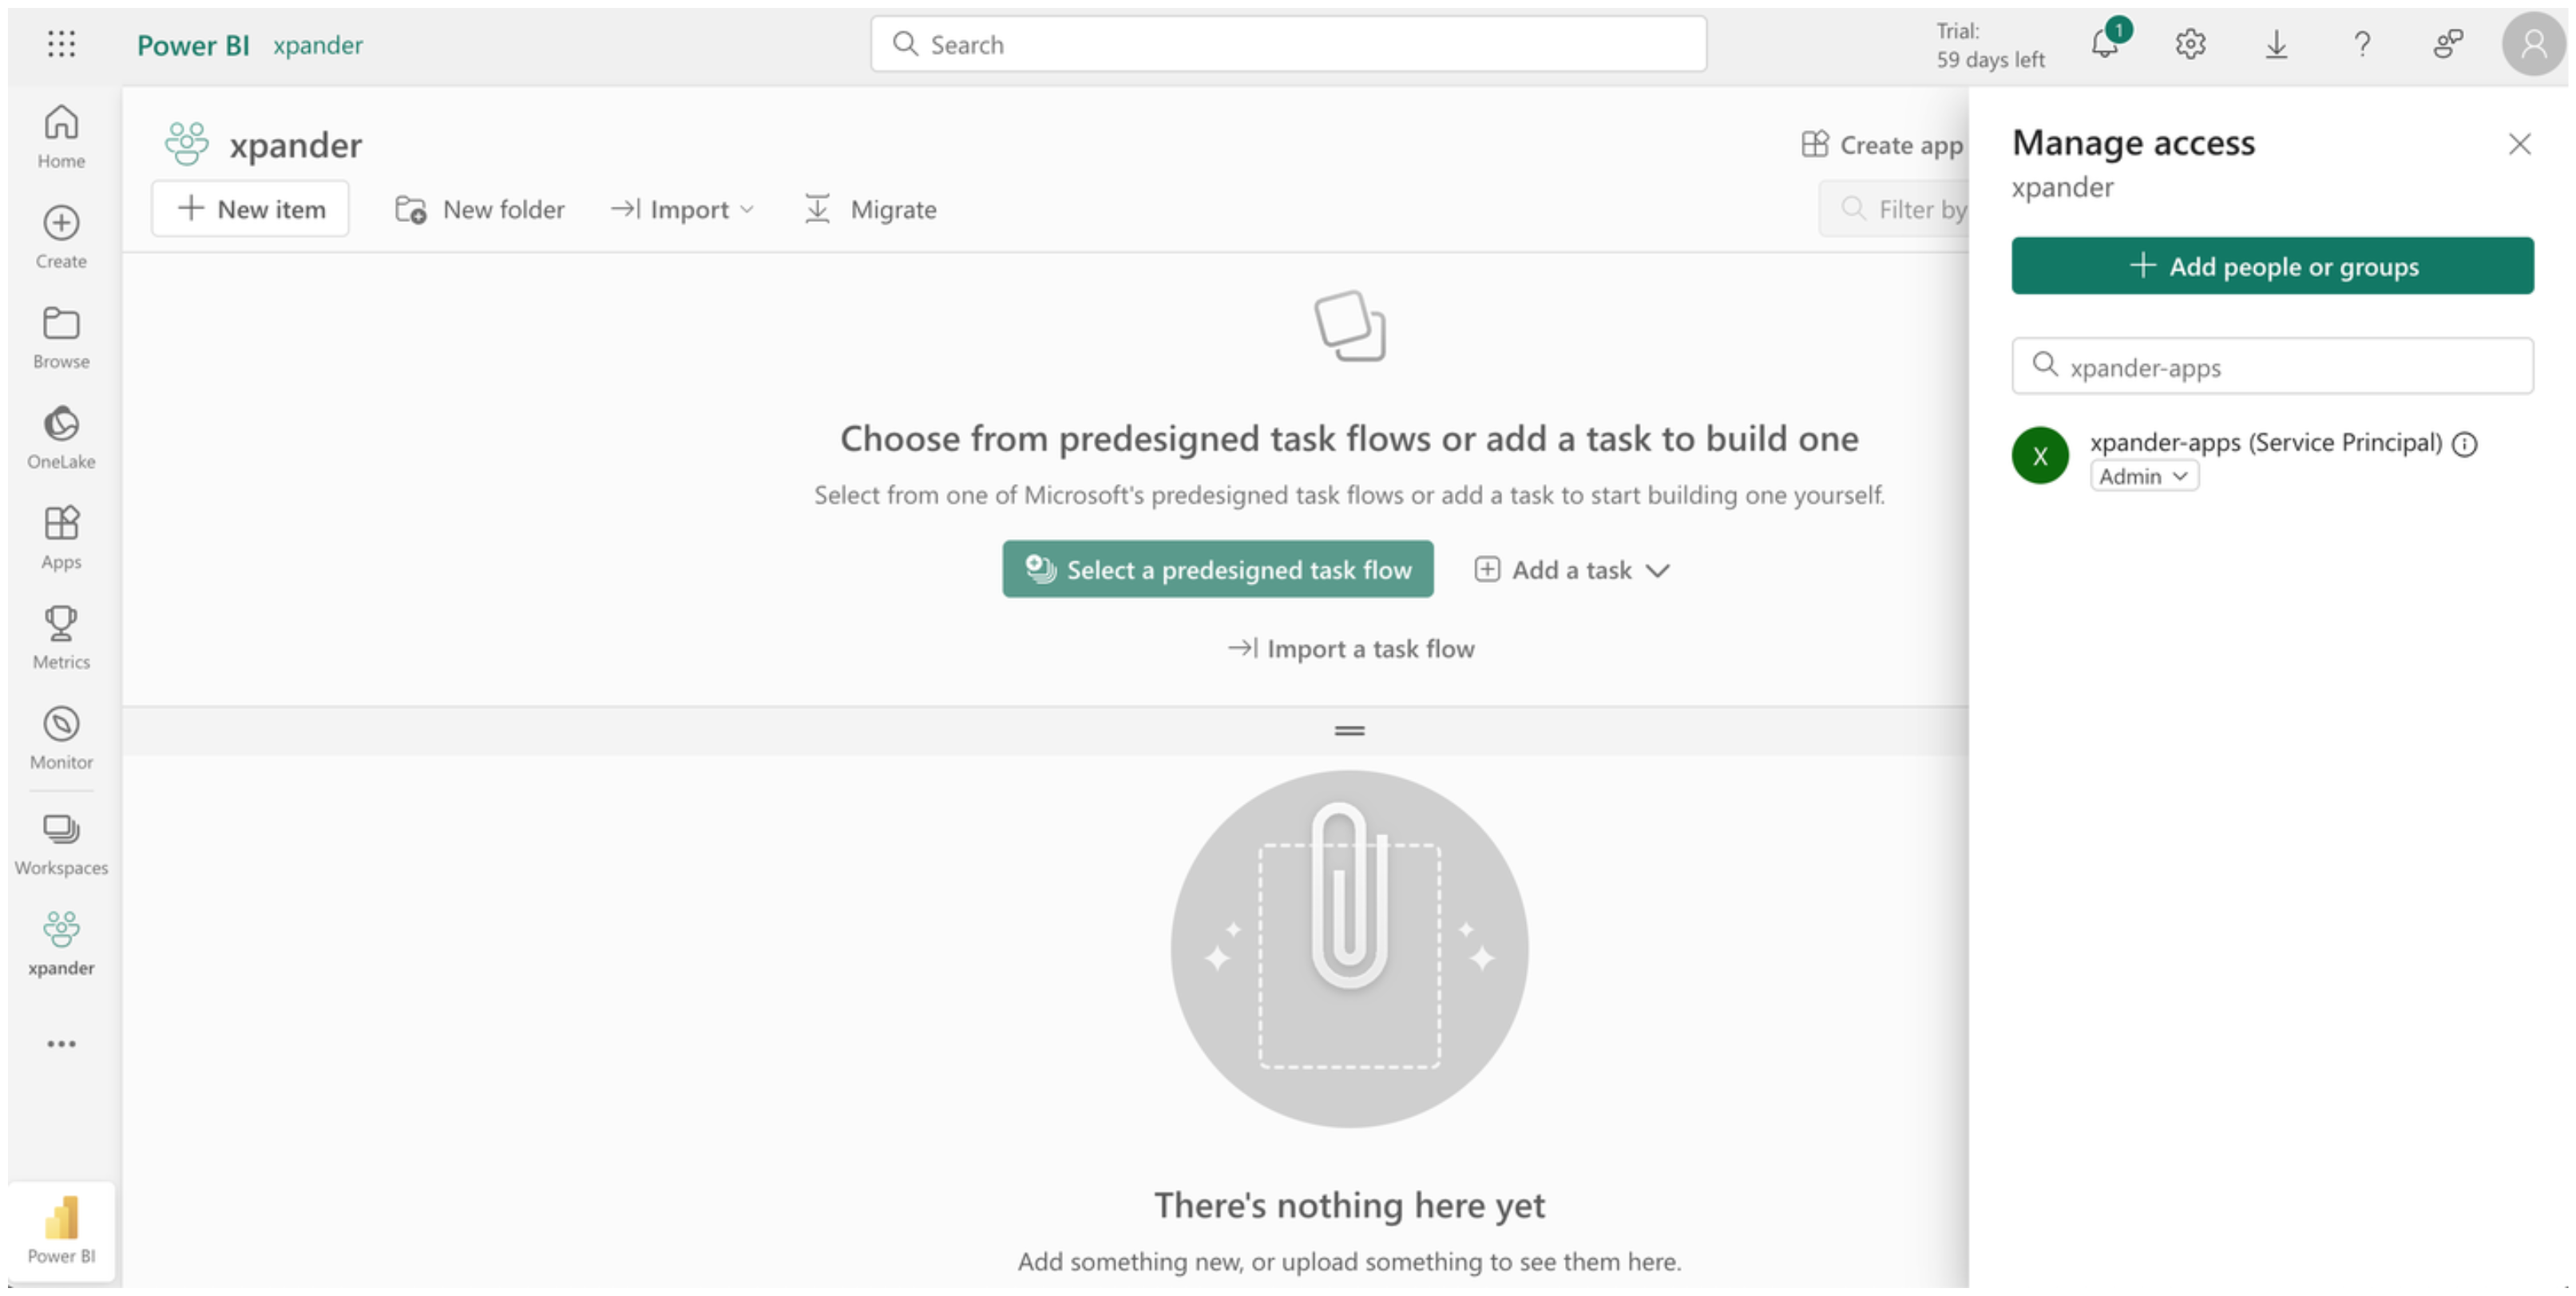The image size is (2576, 1296).
Task: Open Metrics from the left navigation
Action: pyautogui.click(x=61, y=637)
